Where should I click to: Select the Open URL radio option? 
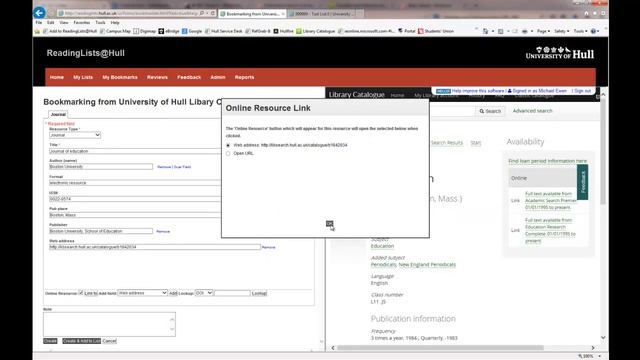(x=228, y=153)
